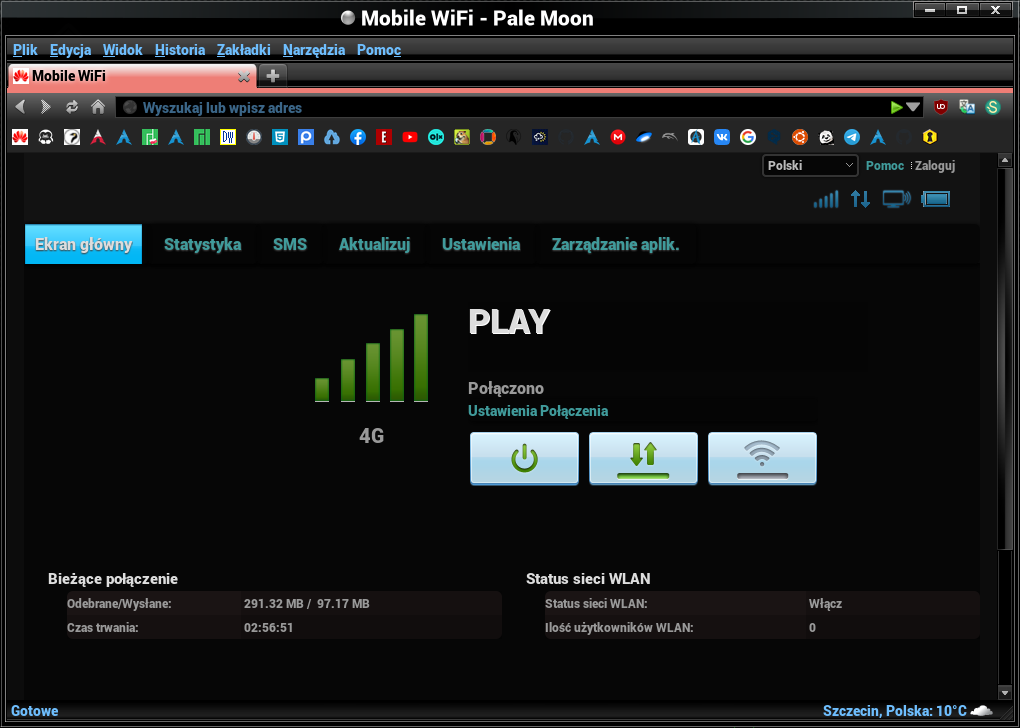
Task: Open the home page via the house icon
Action: click(x=98, y=107)
